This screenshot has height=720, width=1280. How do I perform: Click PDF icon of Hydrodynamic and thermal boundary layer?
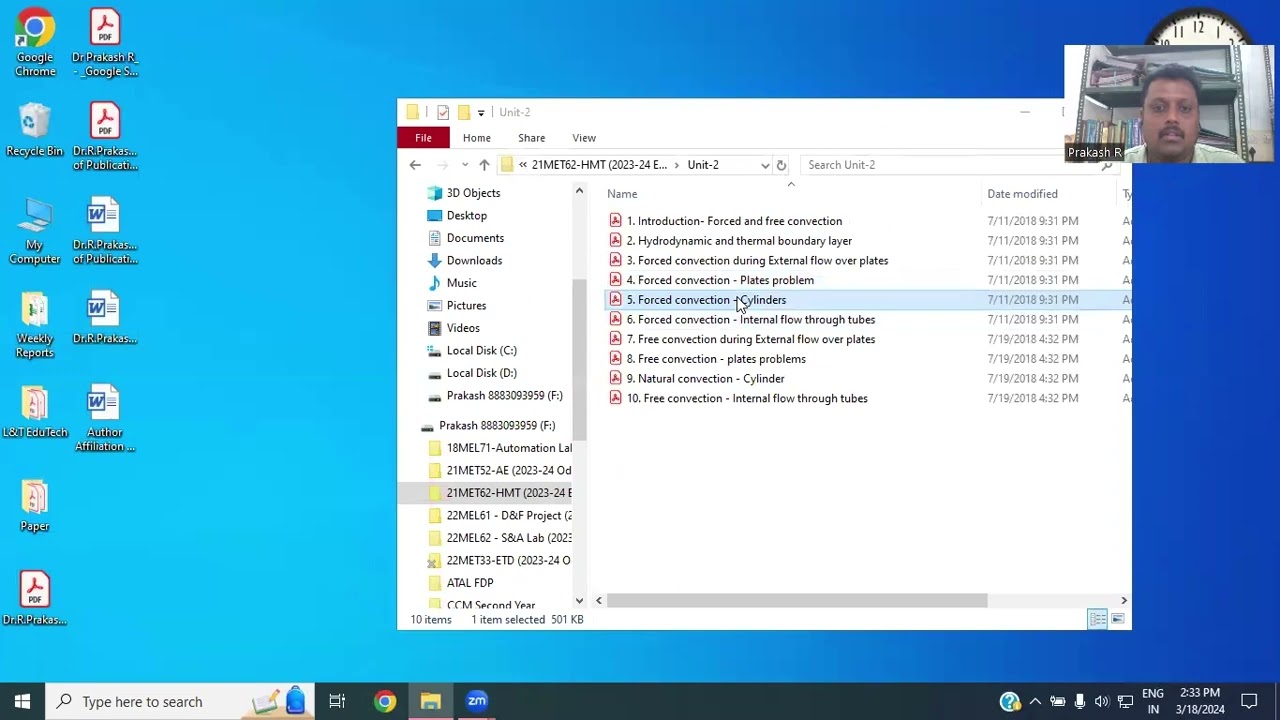pyautogui.click(x=615, y=241)
